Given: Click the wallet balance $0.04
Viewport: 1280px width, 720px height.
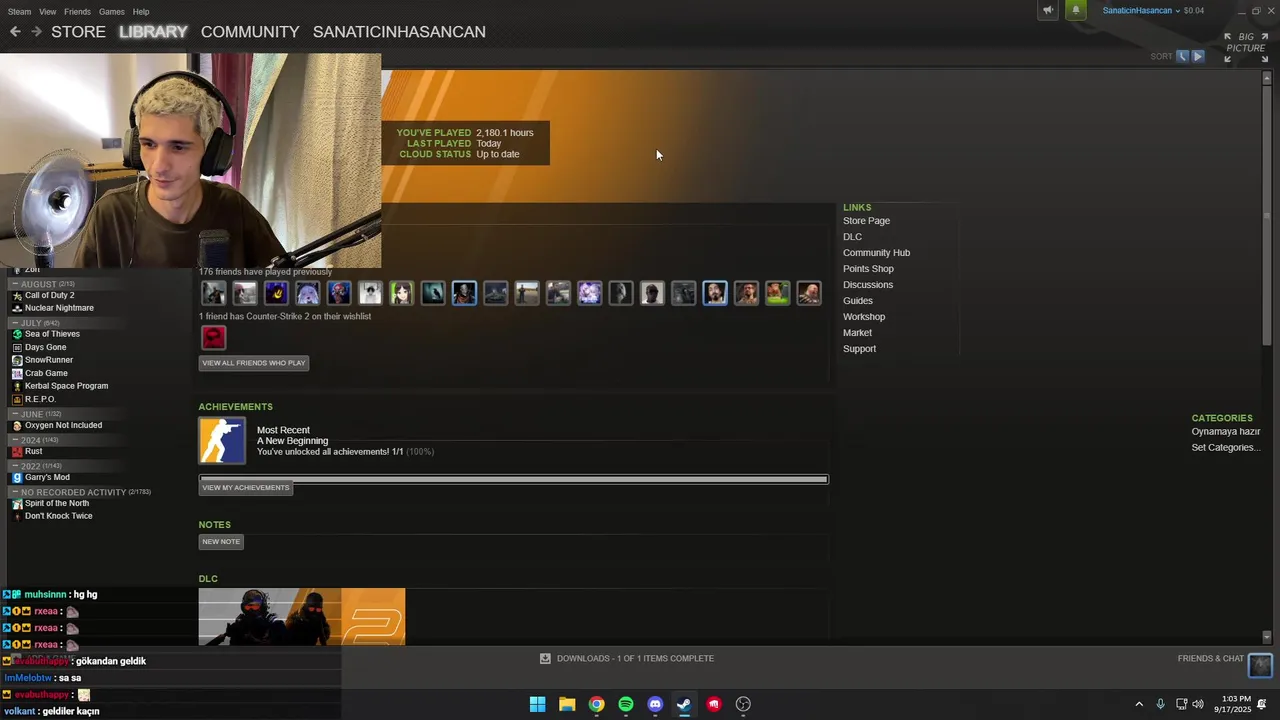Looking at the screenshot, I should click(x=1194, y=11).
